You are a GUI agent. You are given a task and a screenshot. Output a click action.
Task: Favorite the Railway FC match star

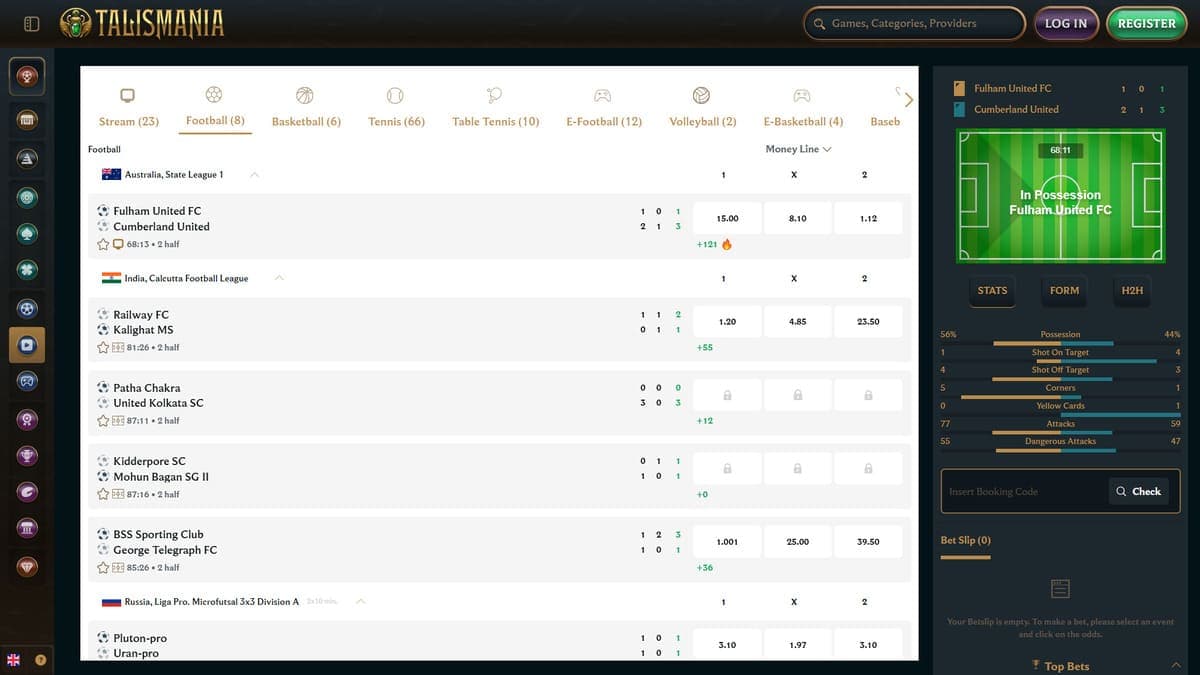pos(103,348)
